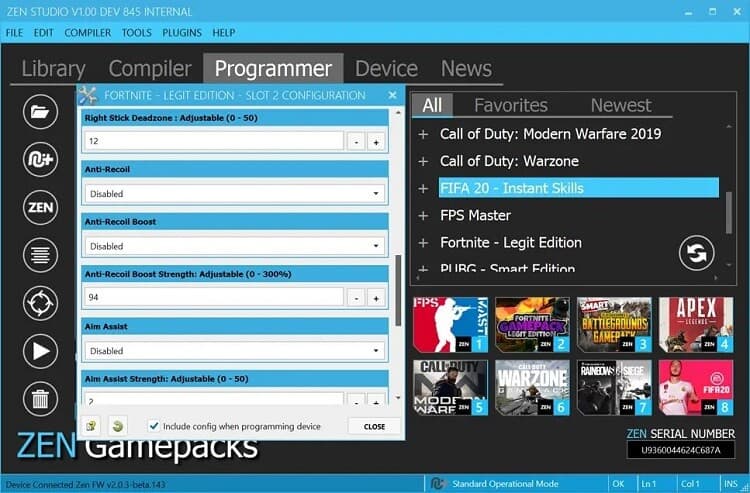The width and height of the screenshot is (750, 493).
Task: Show Newest gamepacks tab
Action: [x=621, y=105]
